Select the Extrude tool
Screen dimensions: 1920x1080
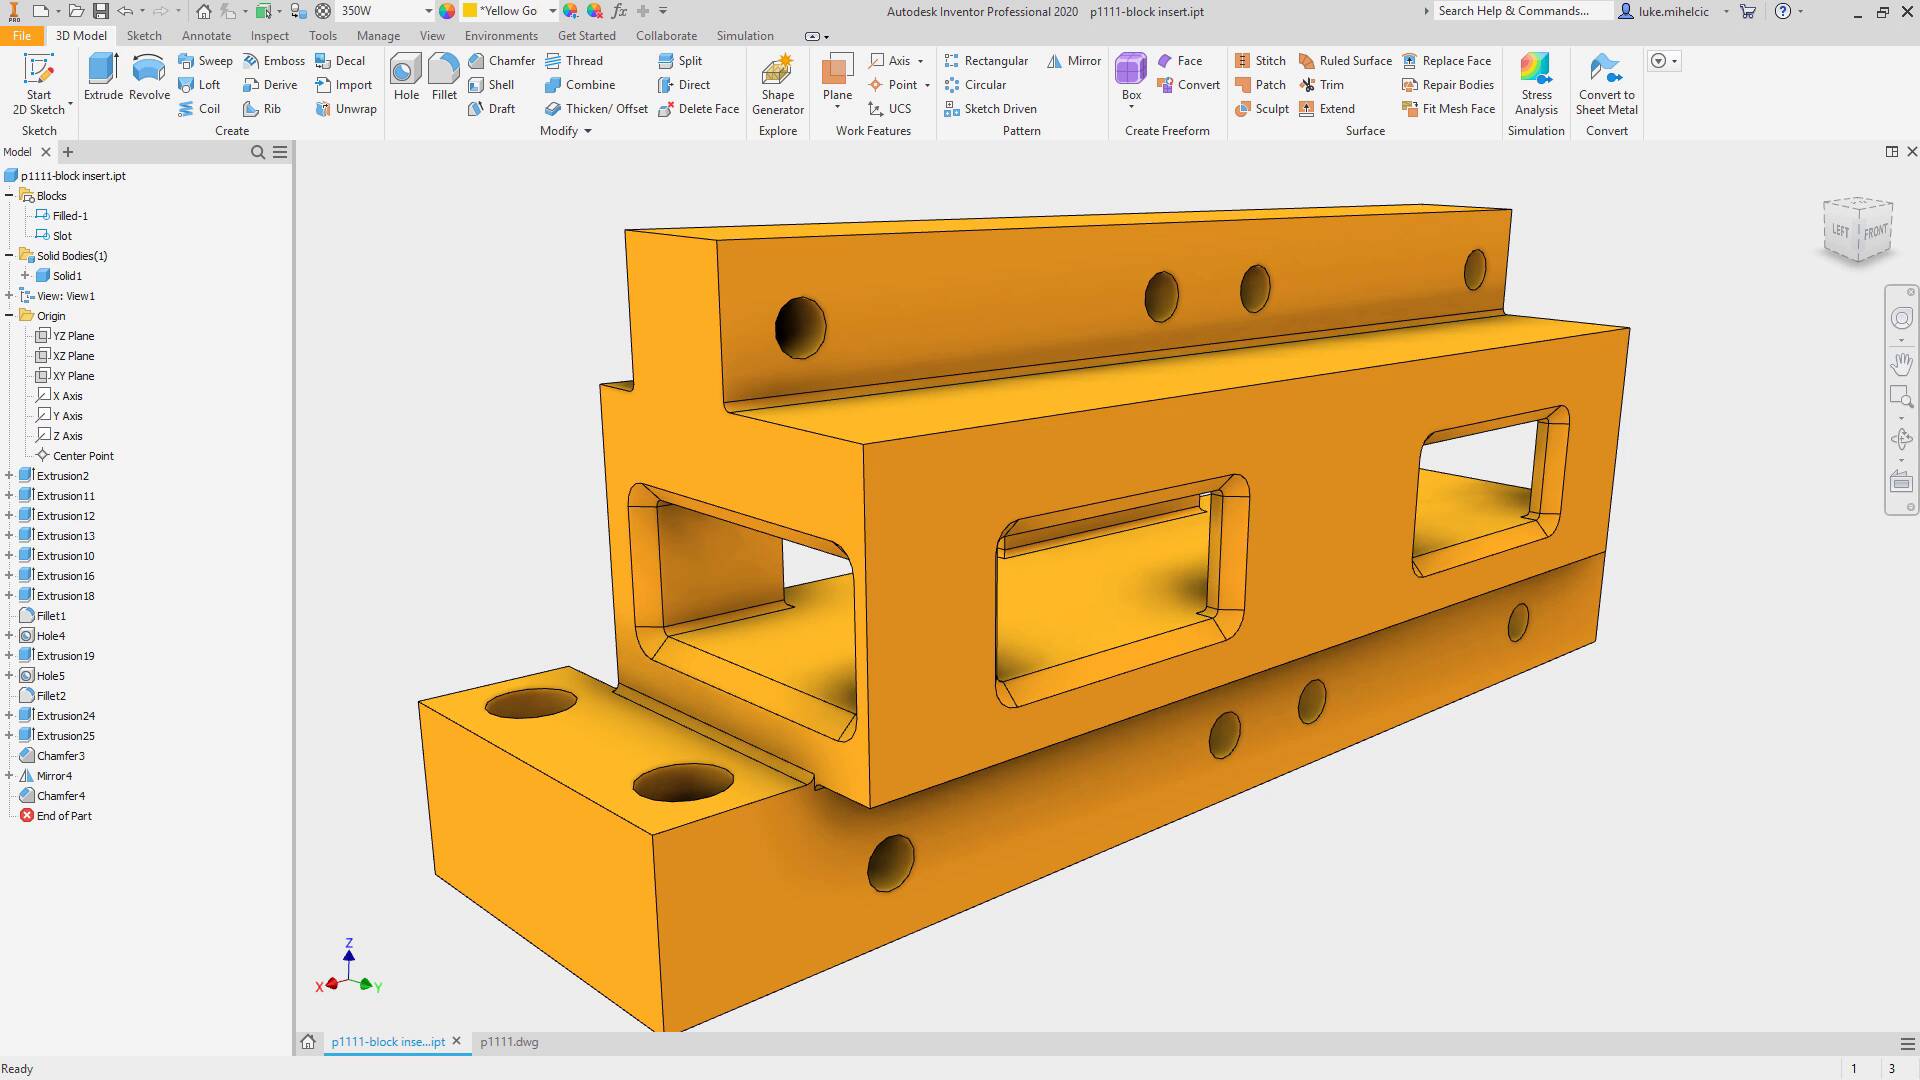[103, 75]
